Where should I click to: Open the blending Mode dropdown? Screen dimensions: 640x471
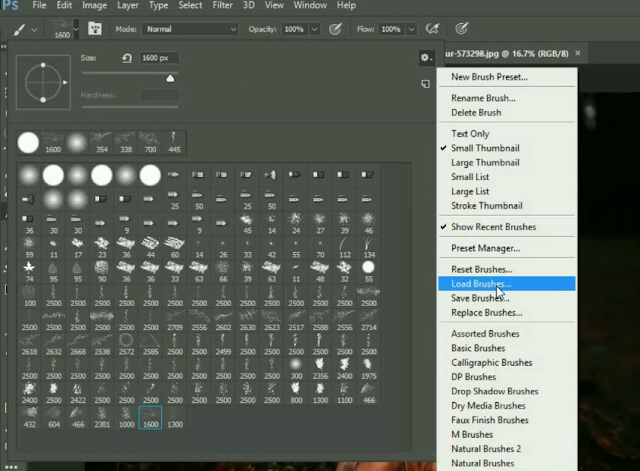tap(190, 29)
